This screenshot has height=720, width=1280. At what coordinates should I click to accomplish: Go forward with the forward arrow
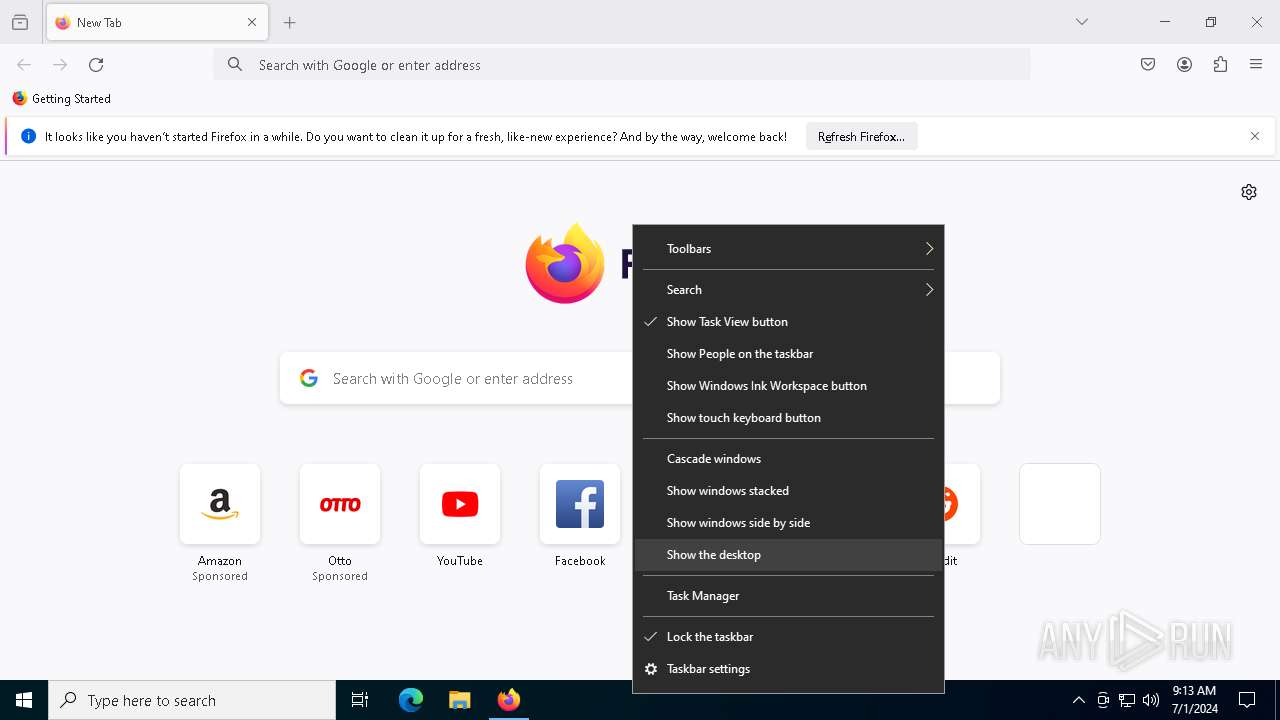click(x=60, y=65)
